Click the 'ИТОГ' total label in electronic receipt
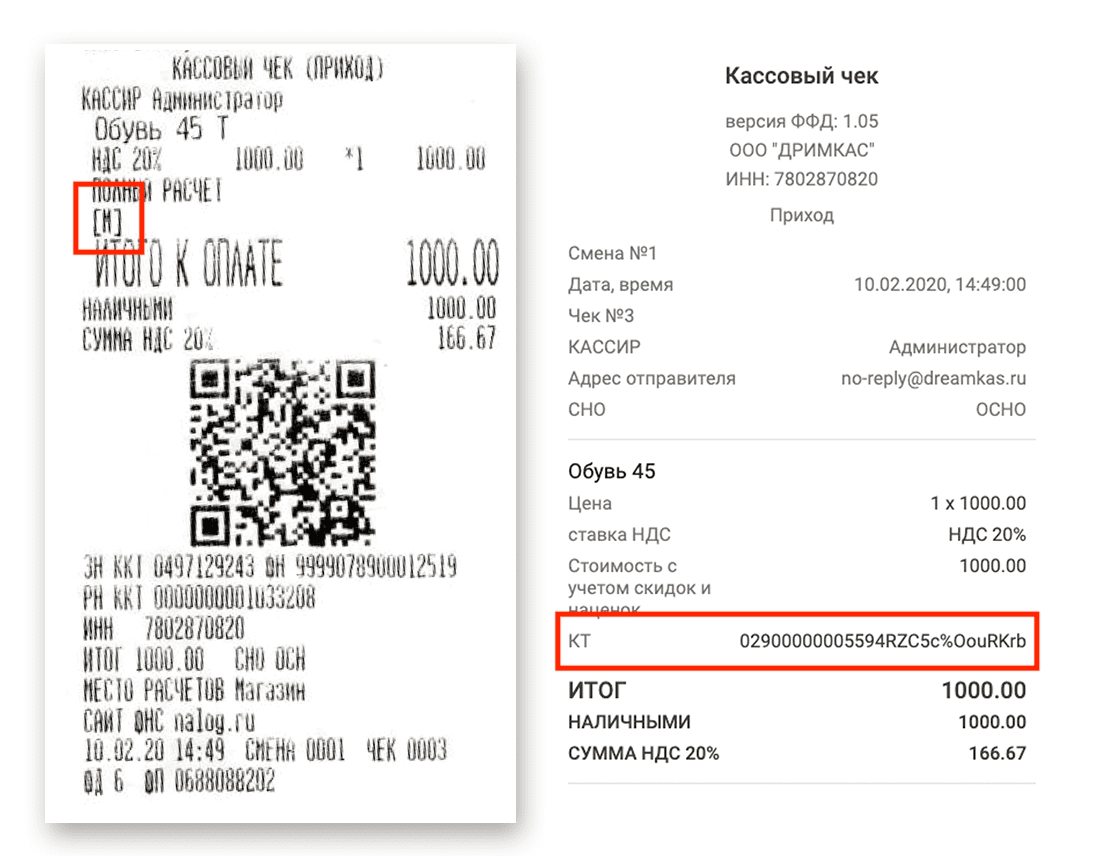Image resolution: width=1100 pixels, height=856 pixels. (x=596, y=690)
